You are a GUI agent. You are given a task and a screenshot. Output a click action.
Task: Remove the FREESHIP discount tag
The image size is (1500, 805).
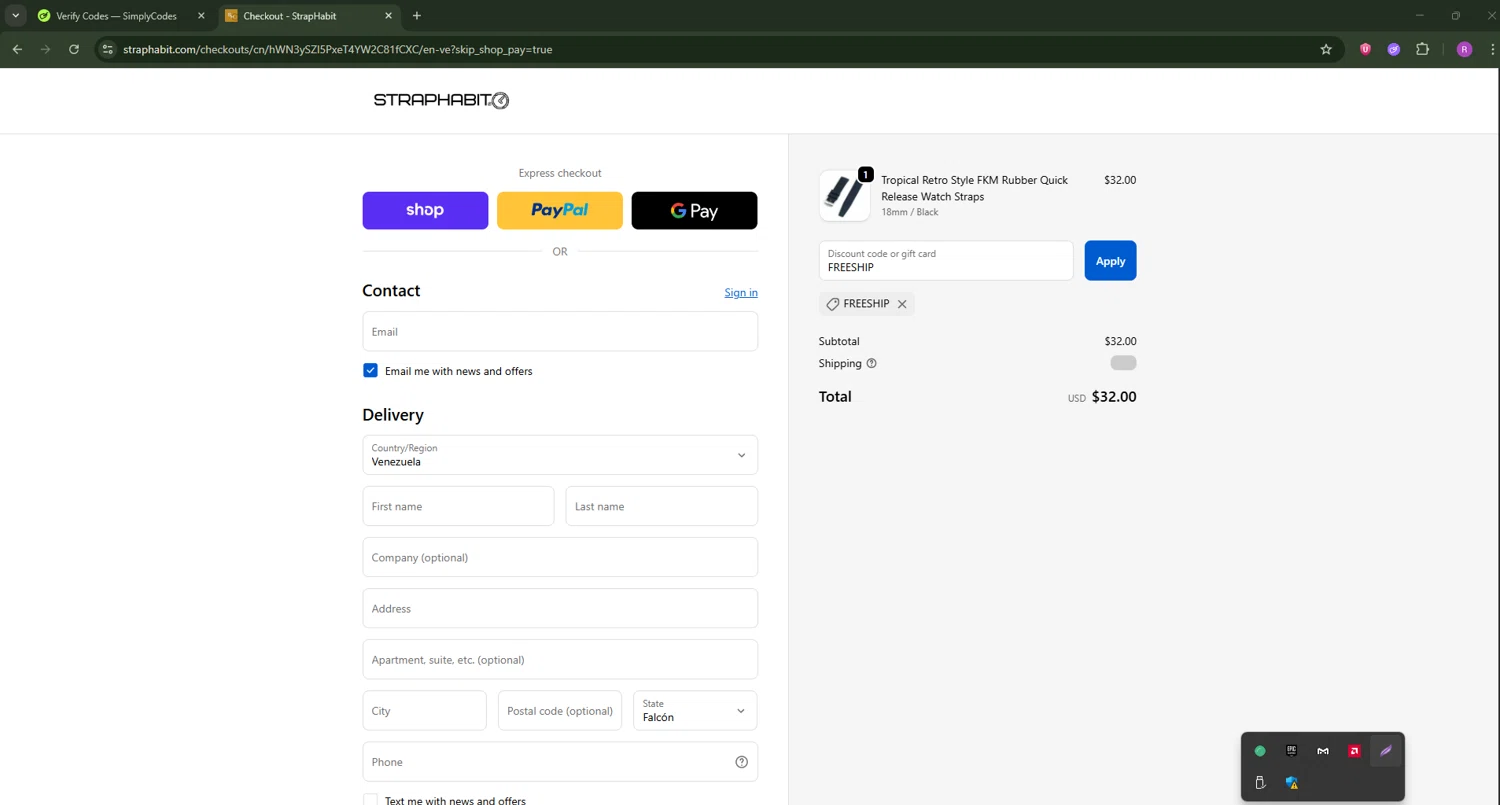902,304
